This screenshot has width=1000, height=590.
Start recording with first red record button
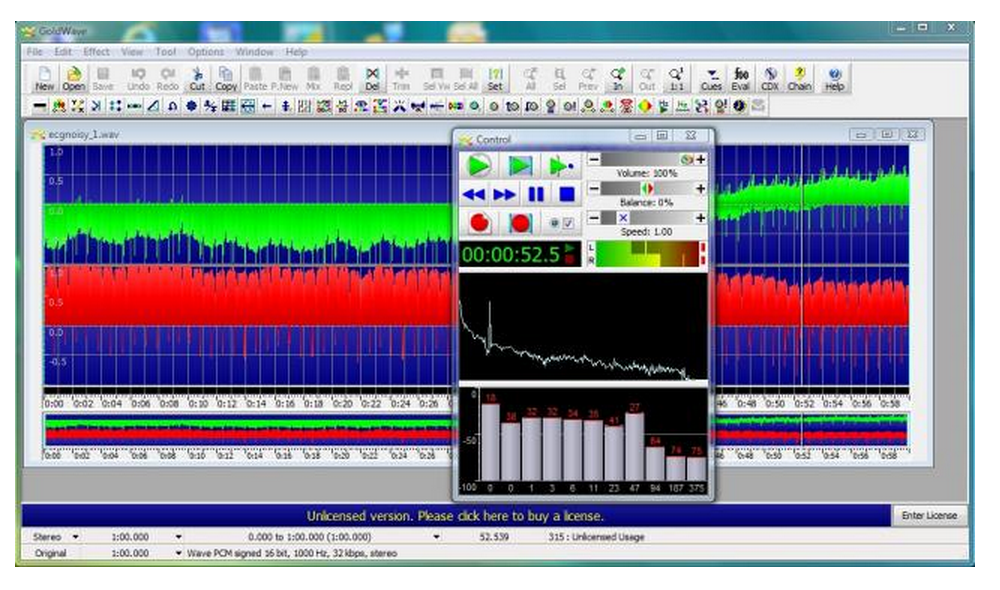pos(480,223)
